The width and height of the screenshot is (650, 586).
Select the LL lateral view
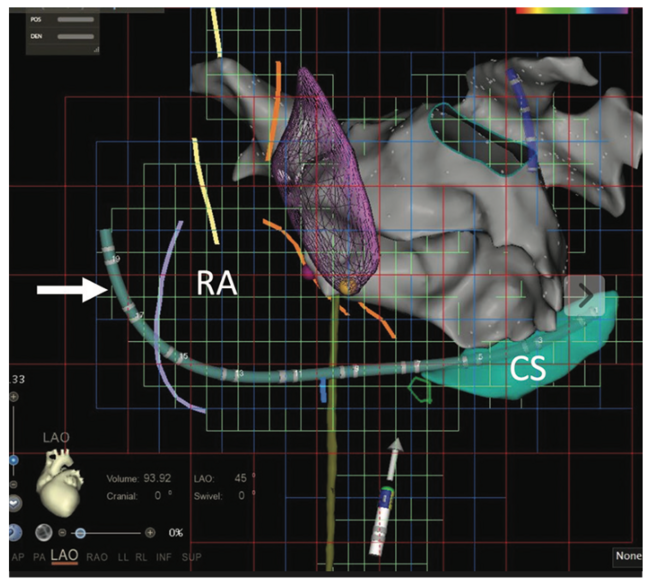[x=123, y=556]
